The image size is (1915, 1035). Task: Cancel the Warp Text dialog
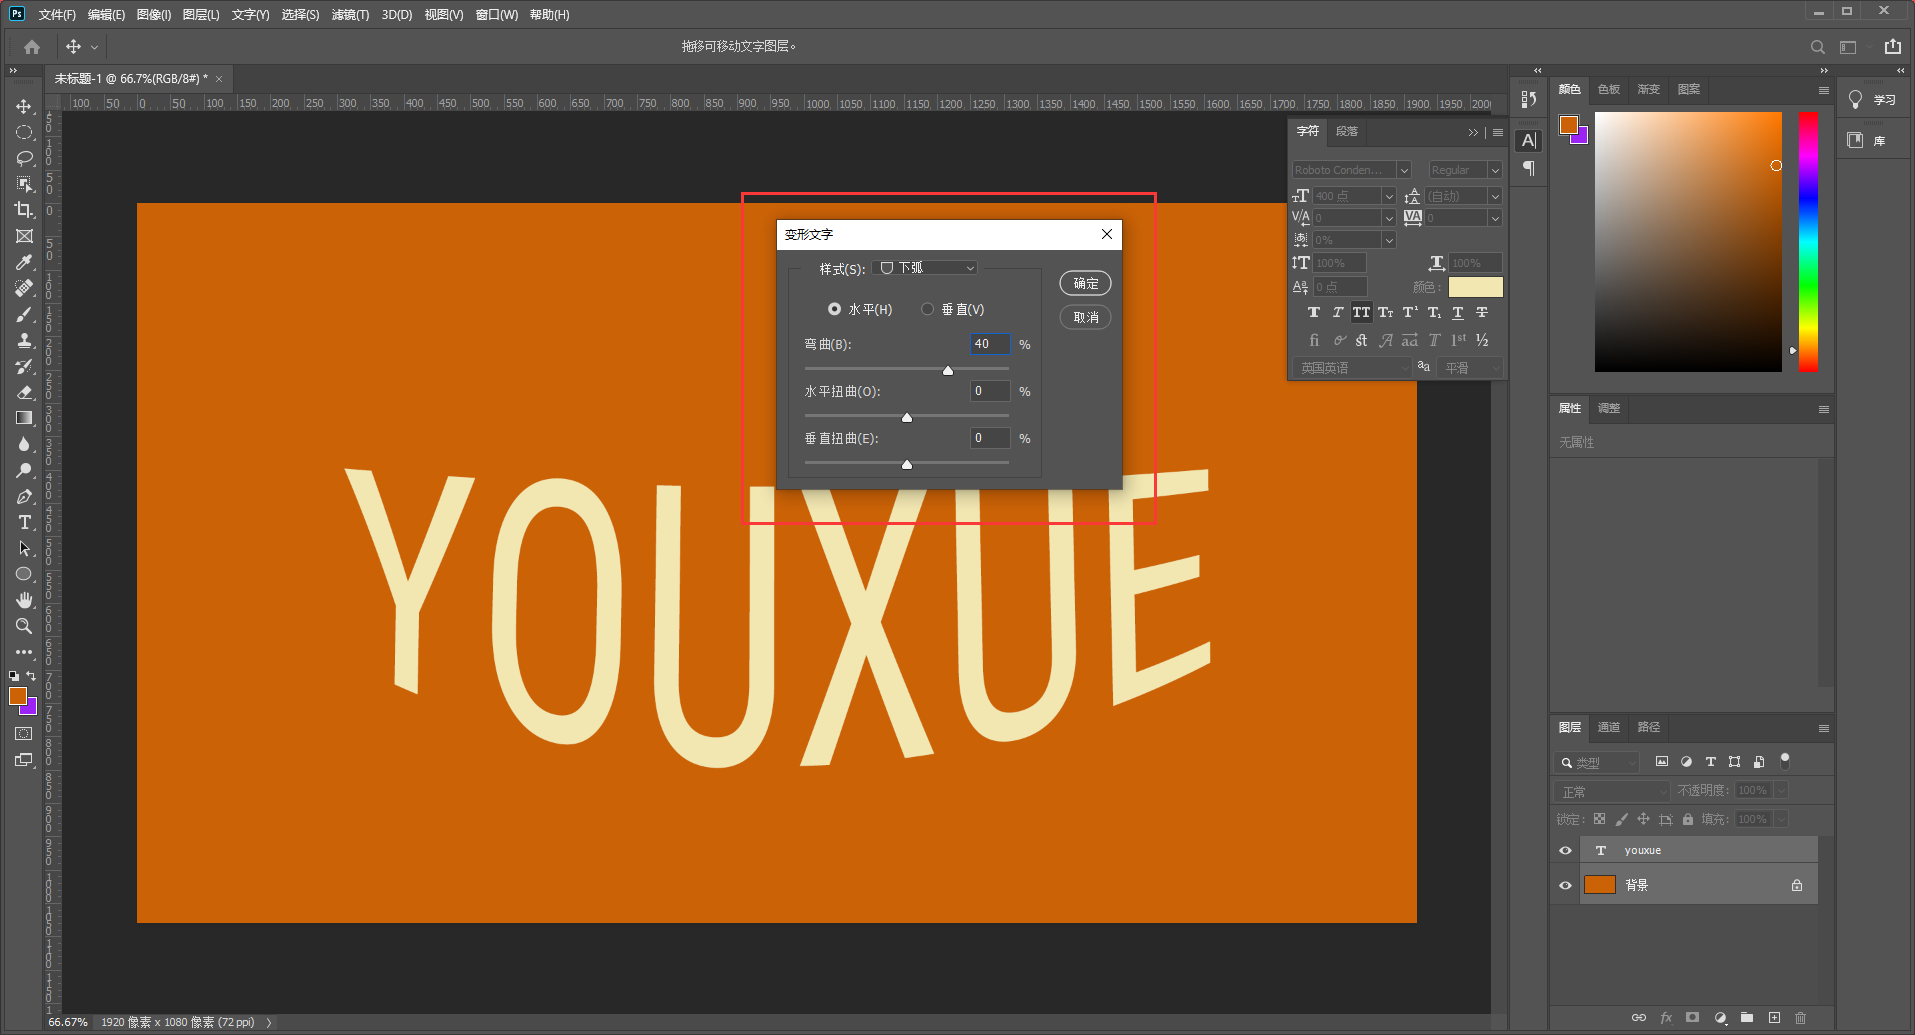[x=1085, y=317]
